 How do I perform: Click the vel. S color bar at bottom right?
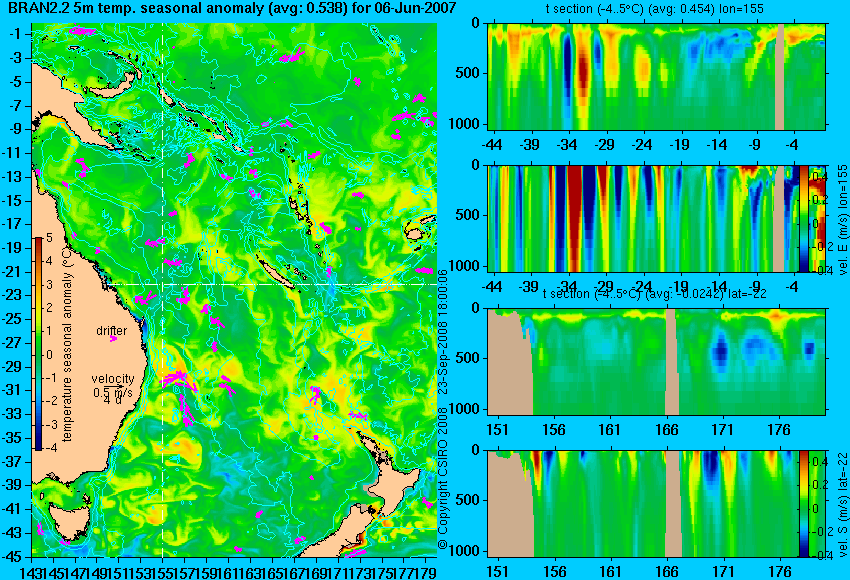tap(803, 504)
